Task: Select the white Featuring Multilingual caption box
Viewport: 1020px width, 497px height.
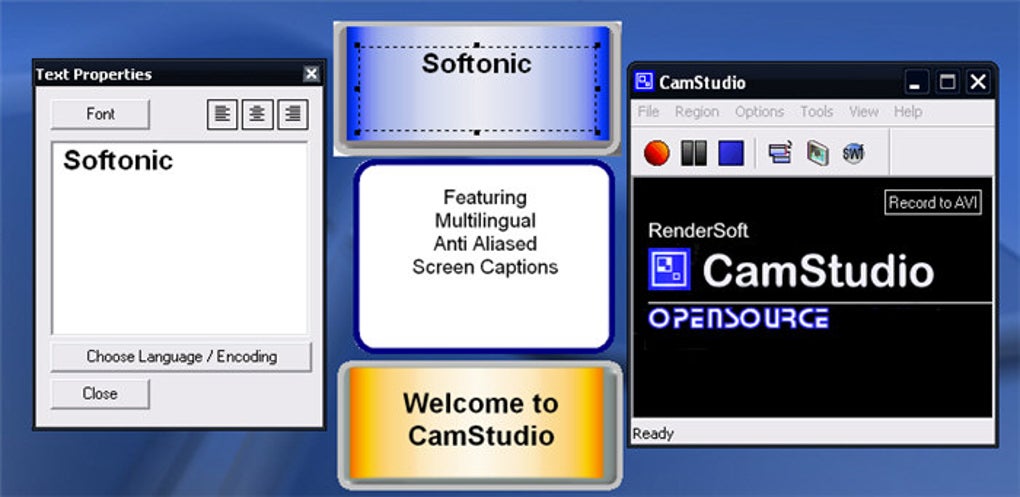Action: 484,256
